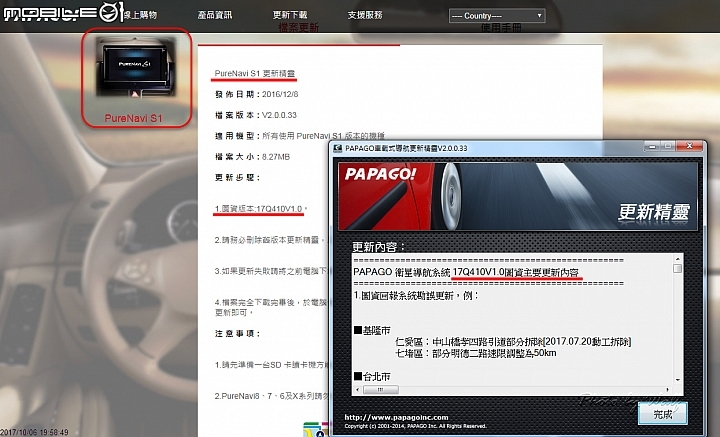Expand the Country dropdown
The height and width of the screenshot is (437, 720).
pyautogui.click(x=497, y=16)
